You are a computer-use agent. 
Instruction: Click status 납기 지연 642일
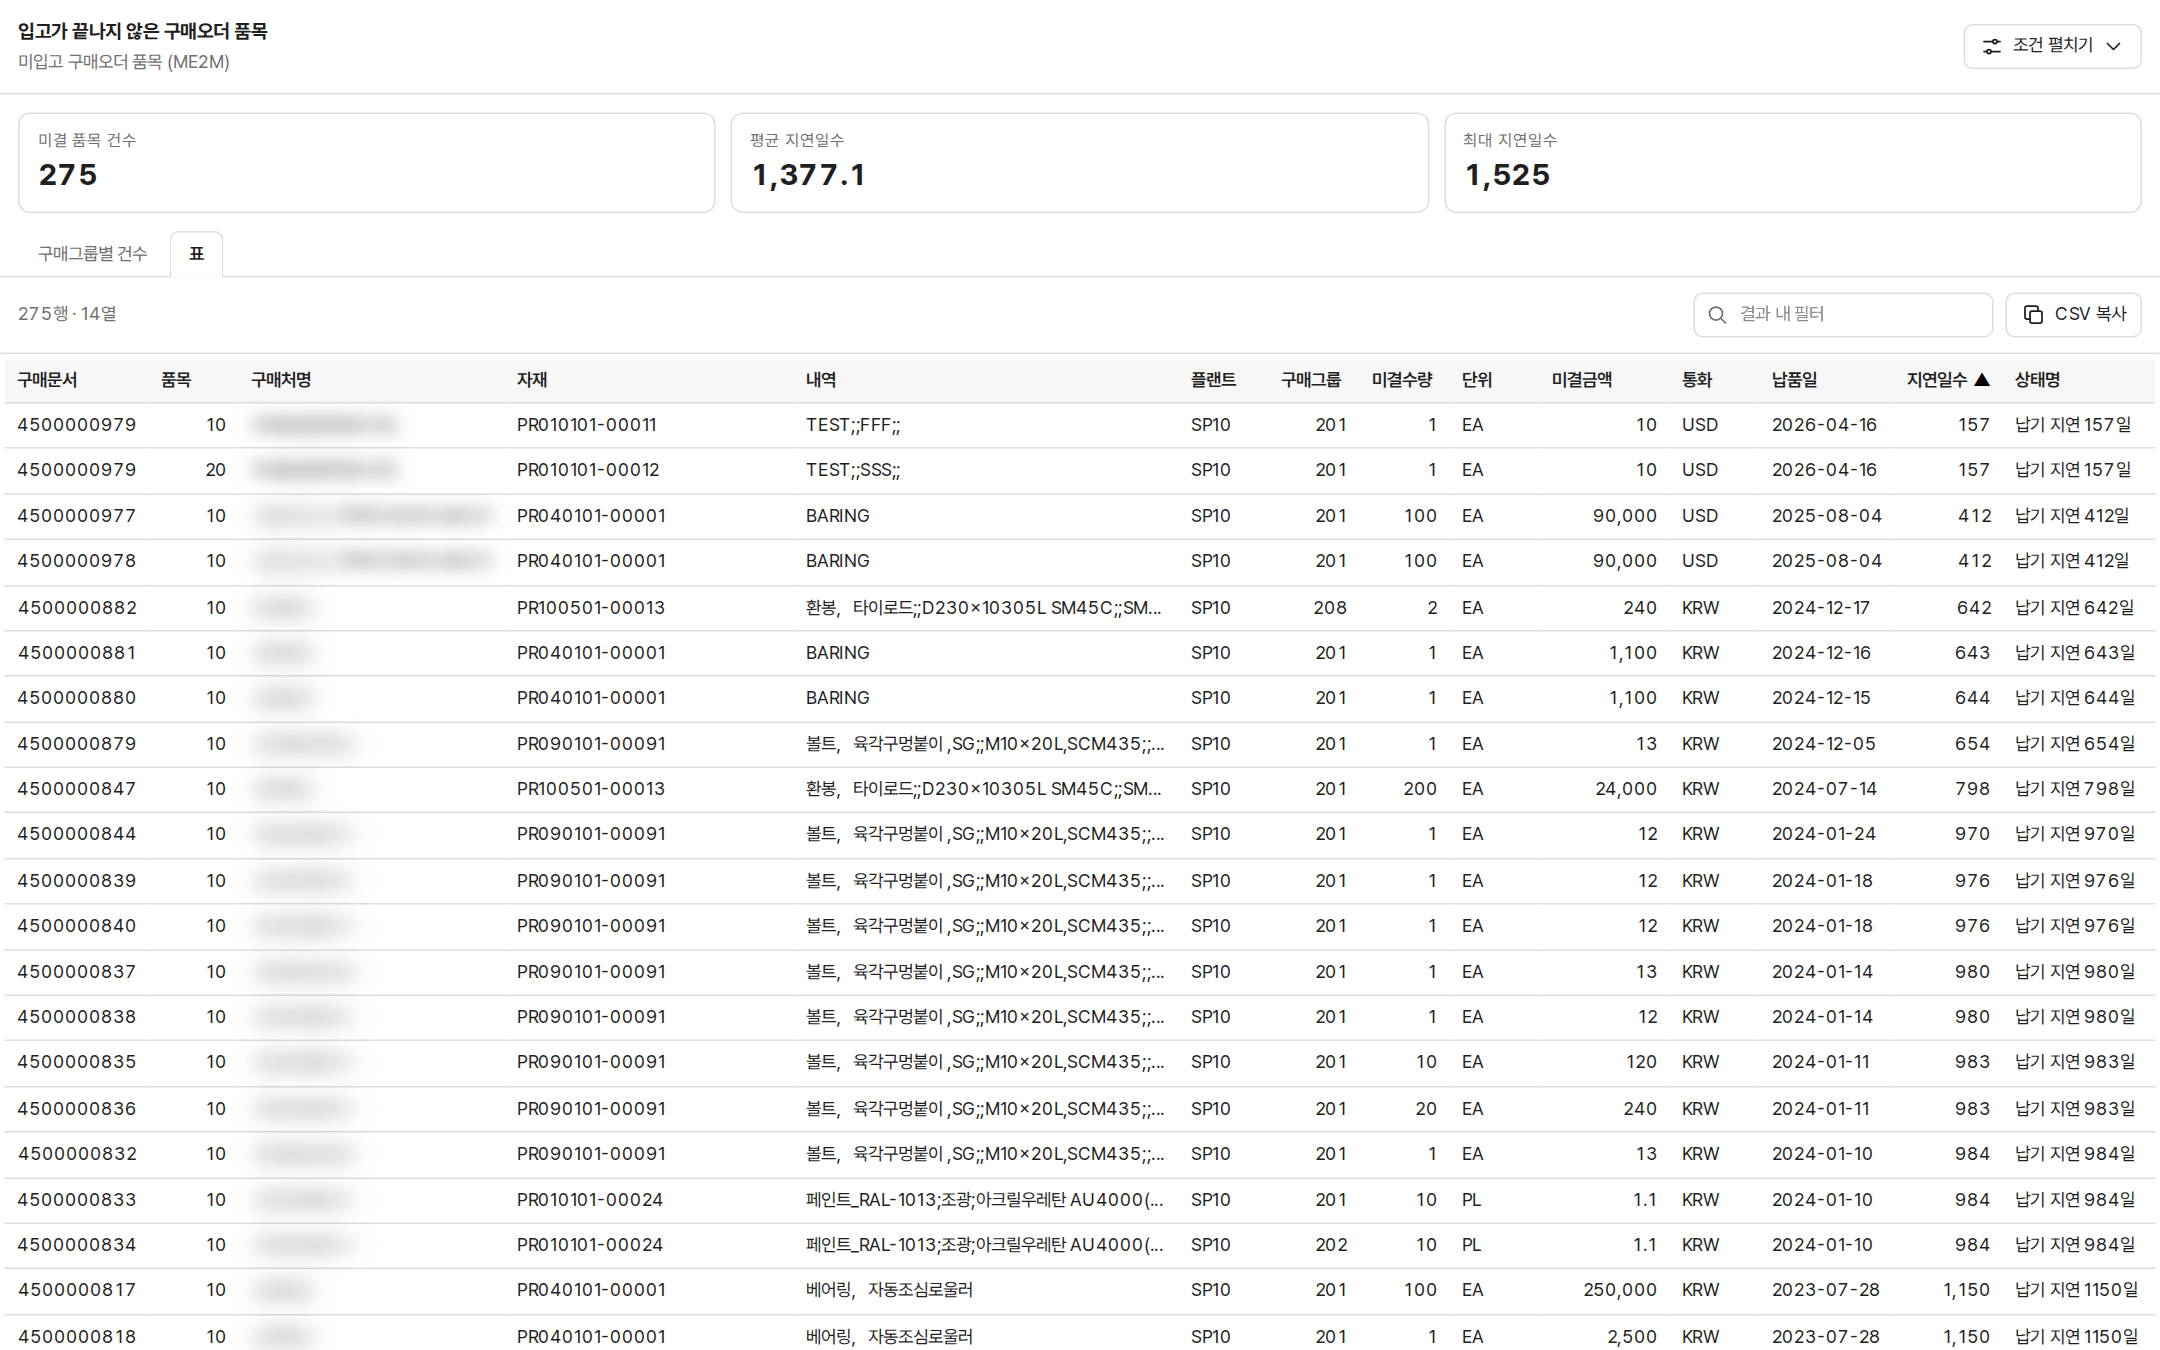[x=2075, y=608]
